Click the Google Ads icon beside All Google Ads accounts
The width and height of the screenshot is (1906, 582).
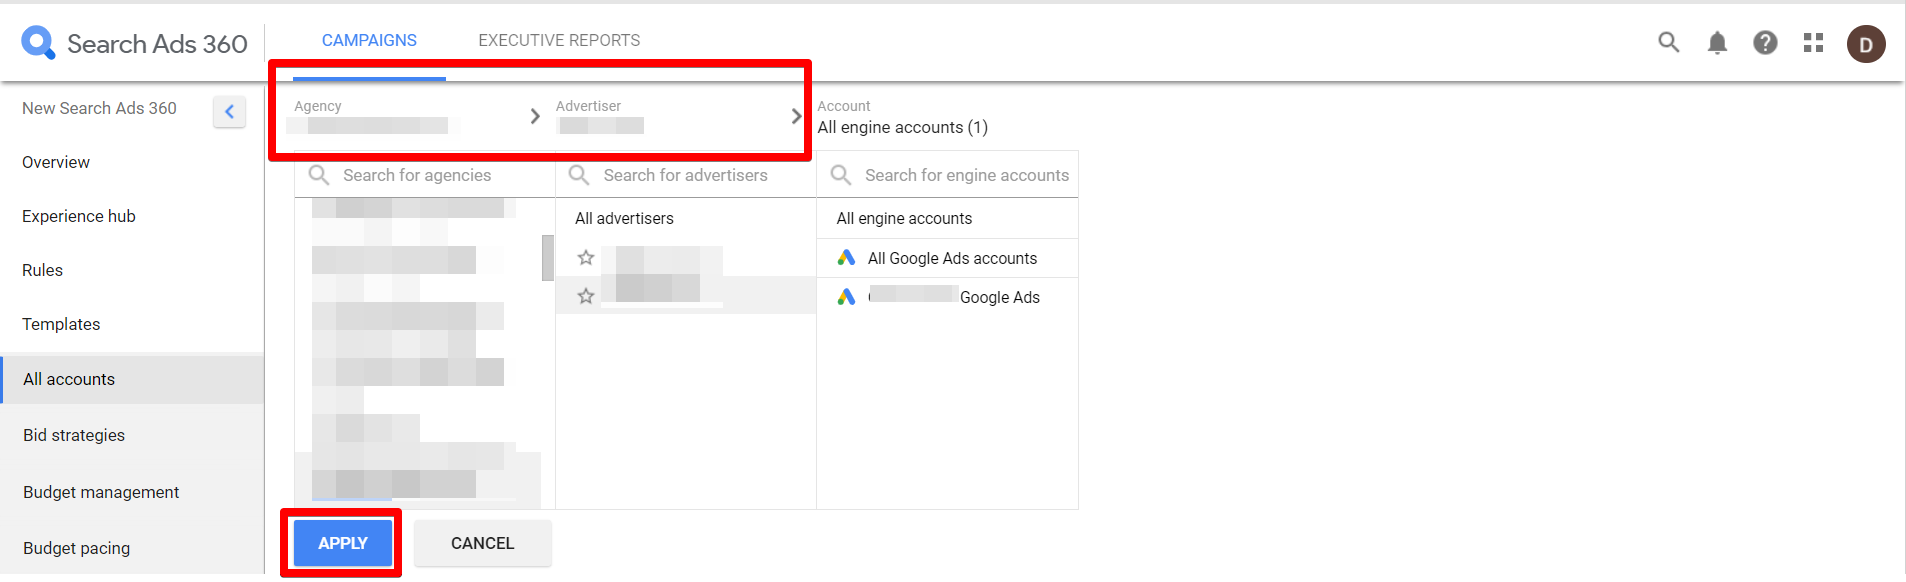(x=846, y=258)
